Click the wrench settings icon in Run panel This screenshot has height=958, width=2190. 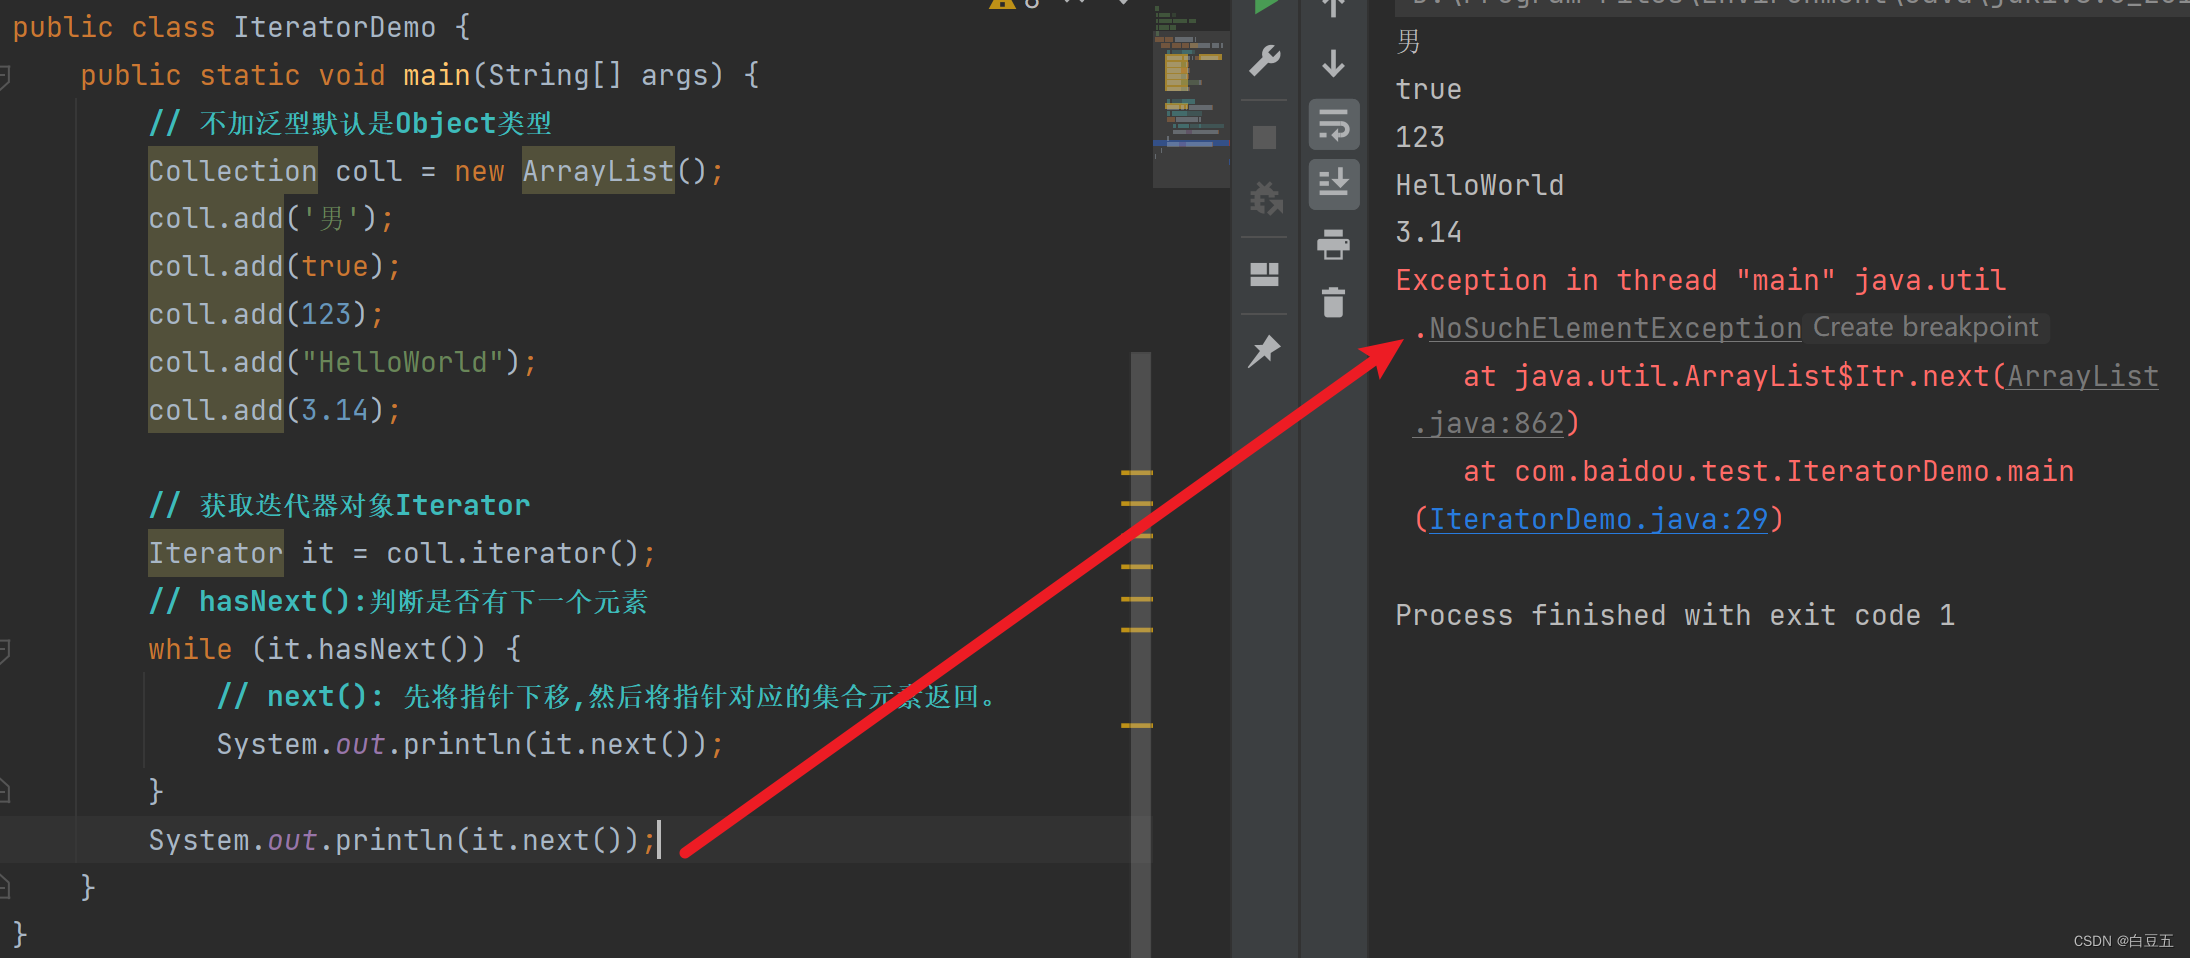click(1265, 61)
